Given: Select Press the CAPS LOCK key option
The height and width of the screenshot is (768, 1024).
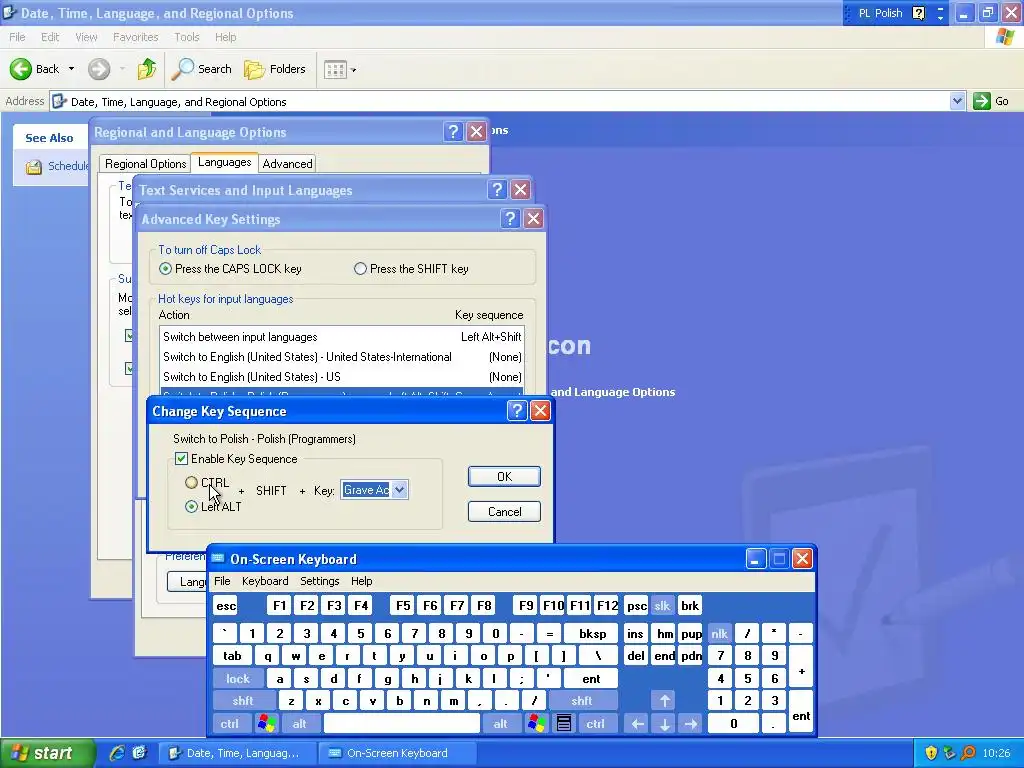Looking at the screenshot, I should 165,268.
